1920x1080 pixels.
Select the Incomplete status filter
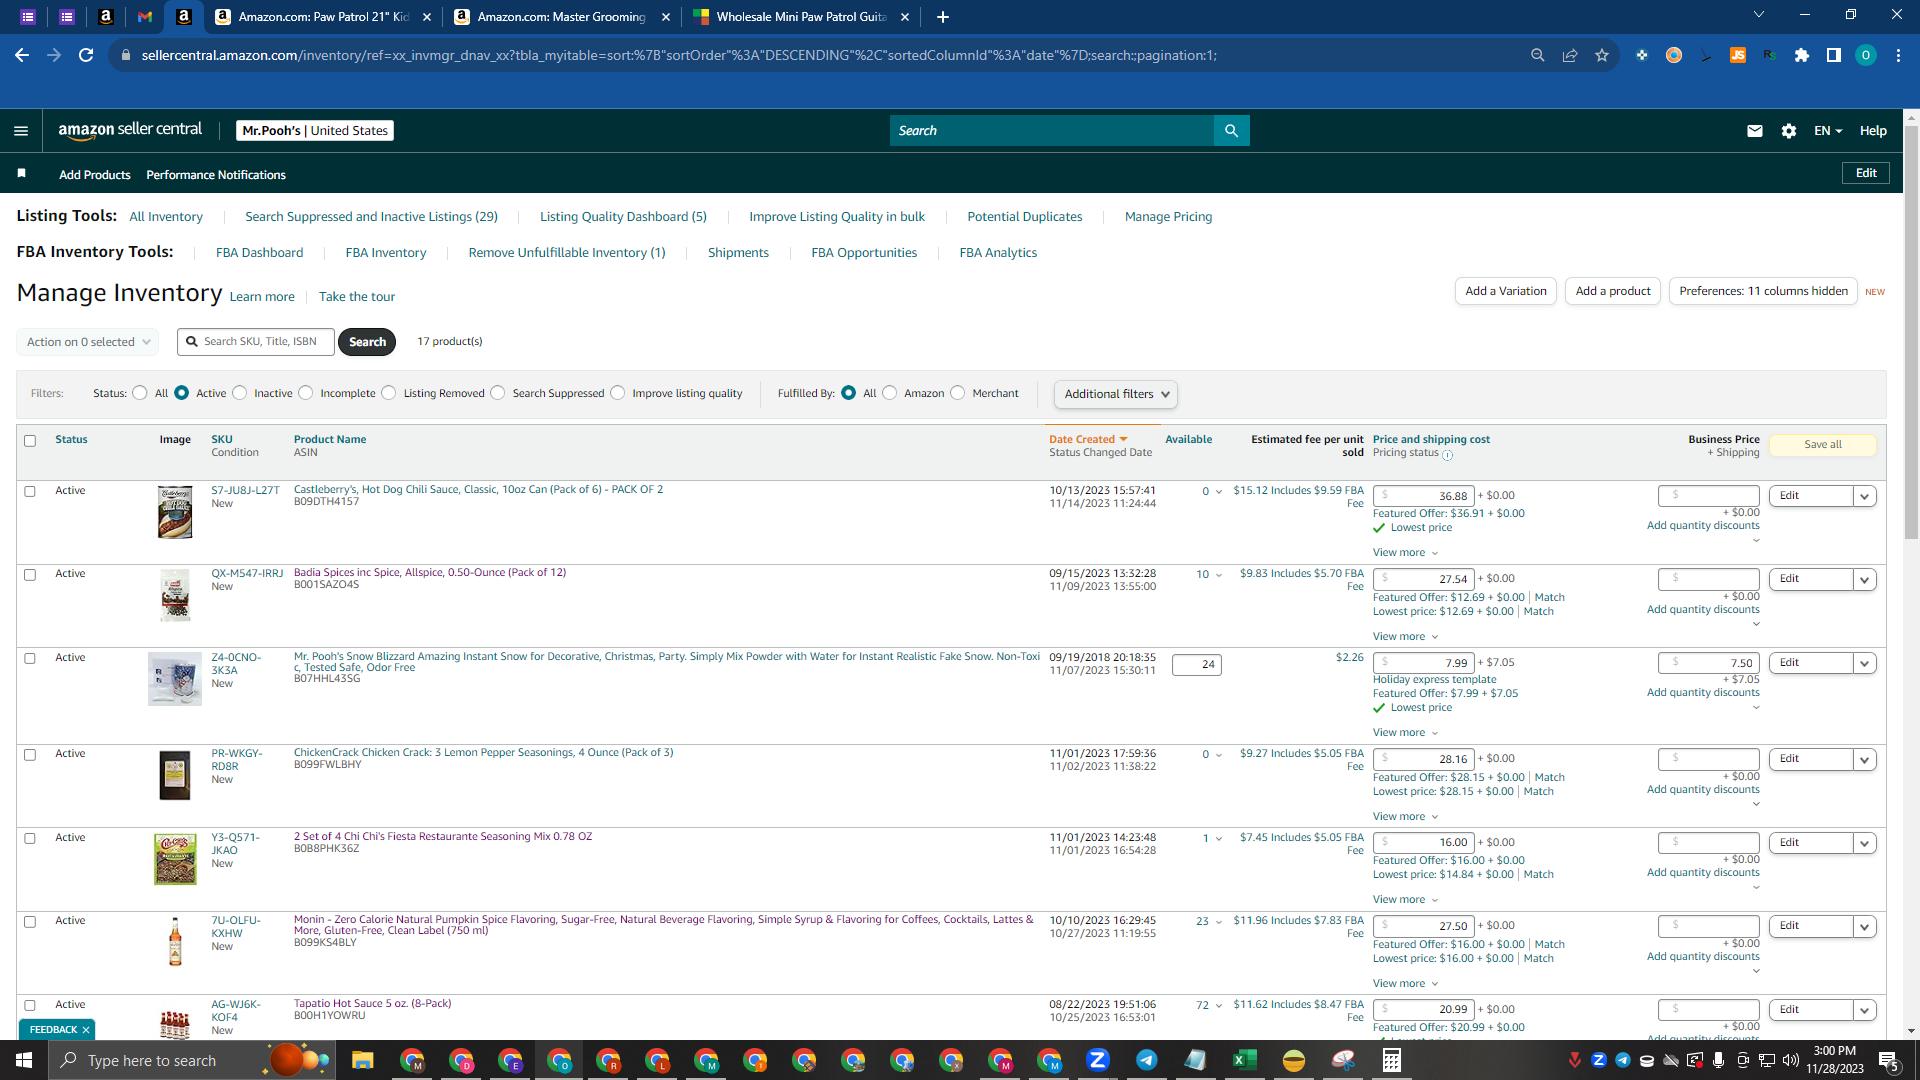(306, 393)
